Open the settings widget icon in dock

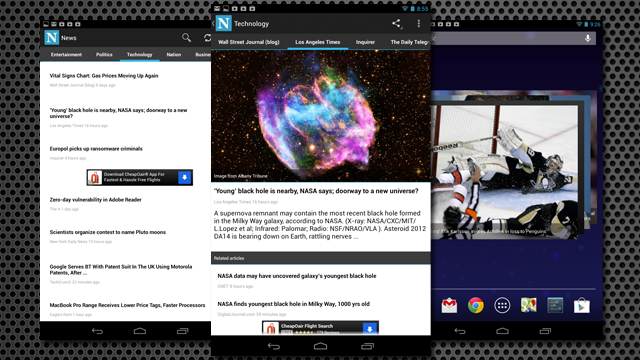point(555,305)
